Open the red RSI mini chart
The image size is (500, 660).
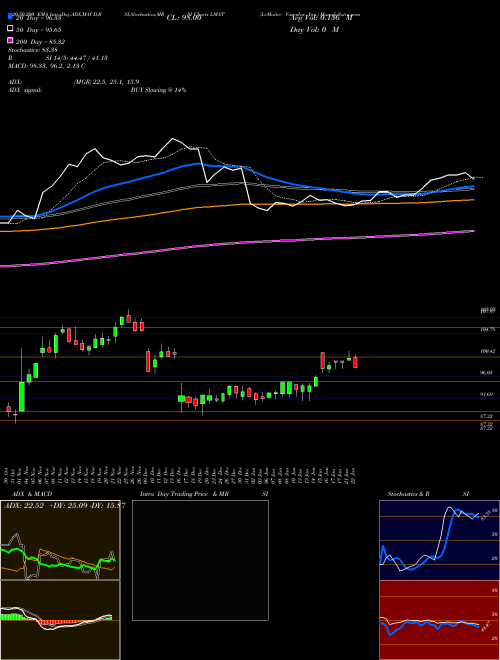point(439,620)
